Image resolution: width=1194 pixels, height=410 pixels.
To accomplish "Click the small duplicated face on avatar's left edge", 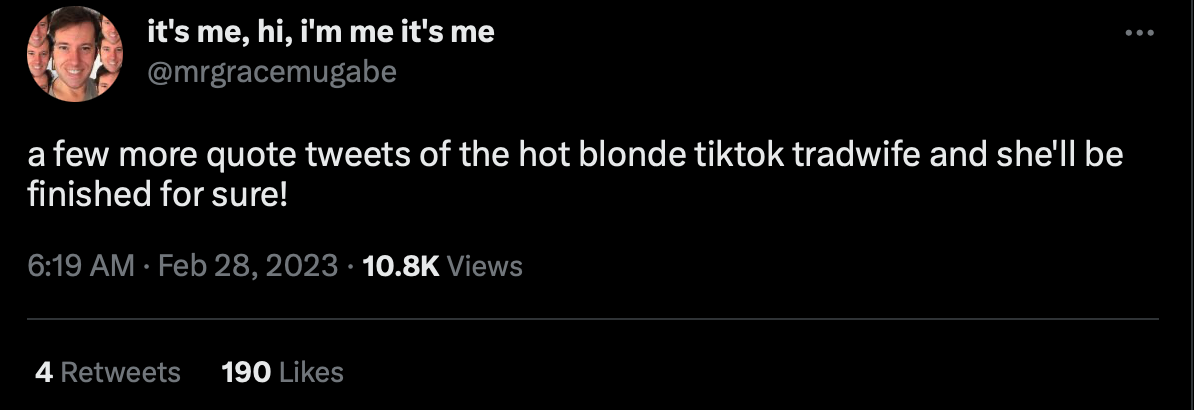I will click(x=37, y=55).
